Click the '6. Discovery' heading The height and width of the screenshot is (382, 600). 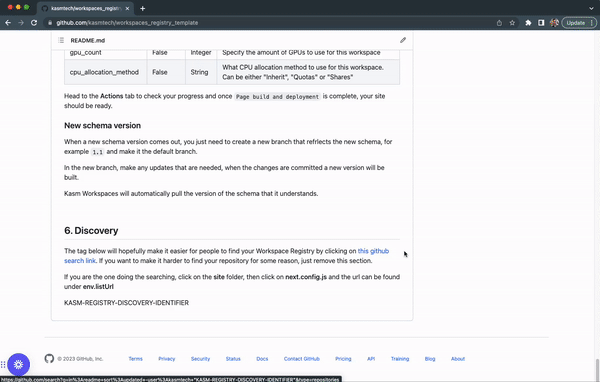point(91,230)
